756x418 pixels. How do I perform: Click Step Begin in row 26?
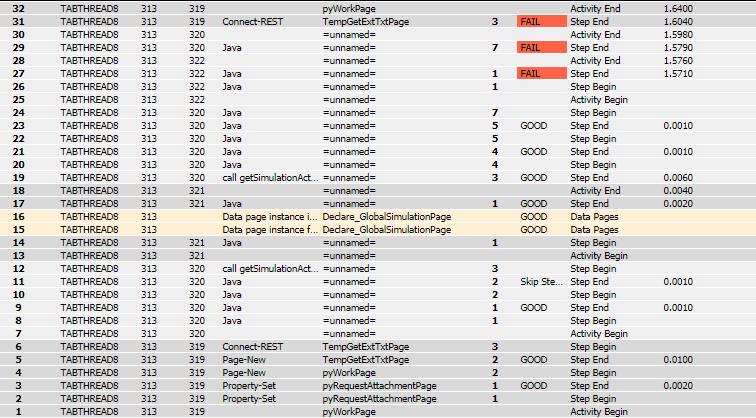[x=593, y=87]
